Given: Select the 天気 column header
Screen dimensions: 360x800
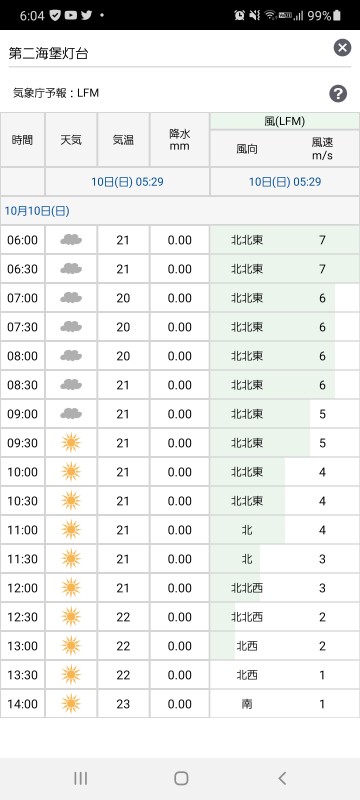Looking at the screenshot, I should pos(71,140).
